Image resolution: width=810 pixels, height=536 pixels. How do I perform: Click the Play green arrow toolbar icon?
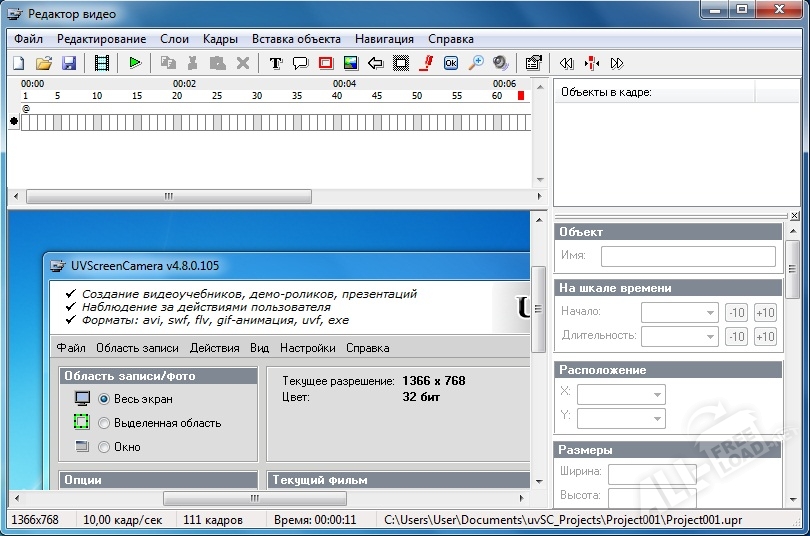pos(135,63)
